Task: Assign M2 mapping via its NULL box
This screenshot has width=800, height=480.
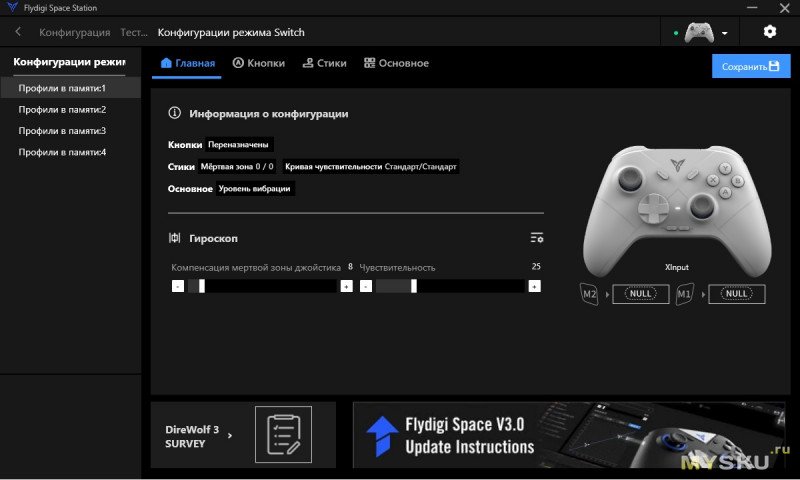Action: (640, 294)
